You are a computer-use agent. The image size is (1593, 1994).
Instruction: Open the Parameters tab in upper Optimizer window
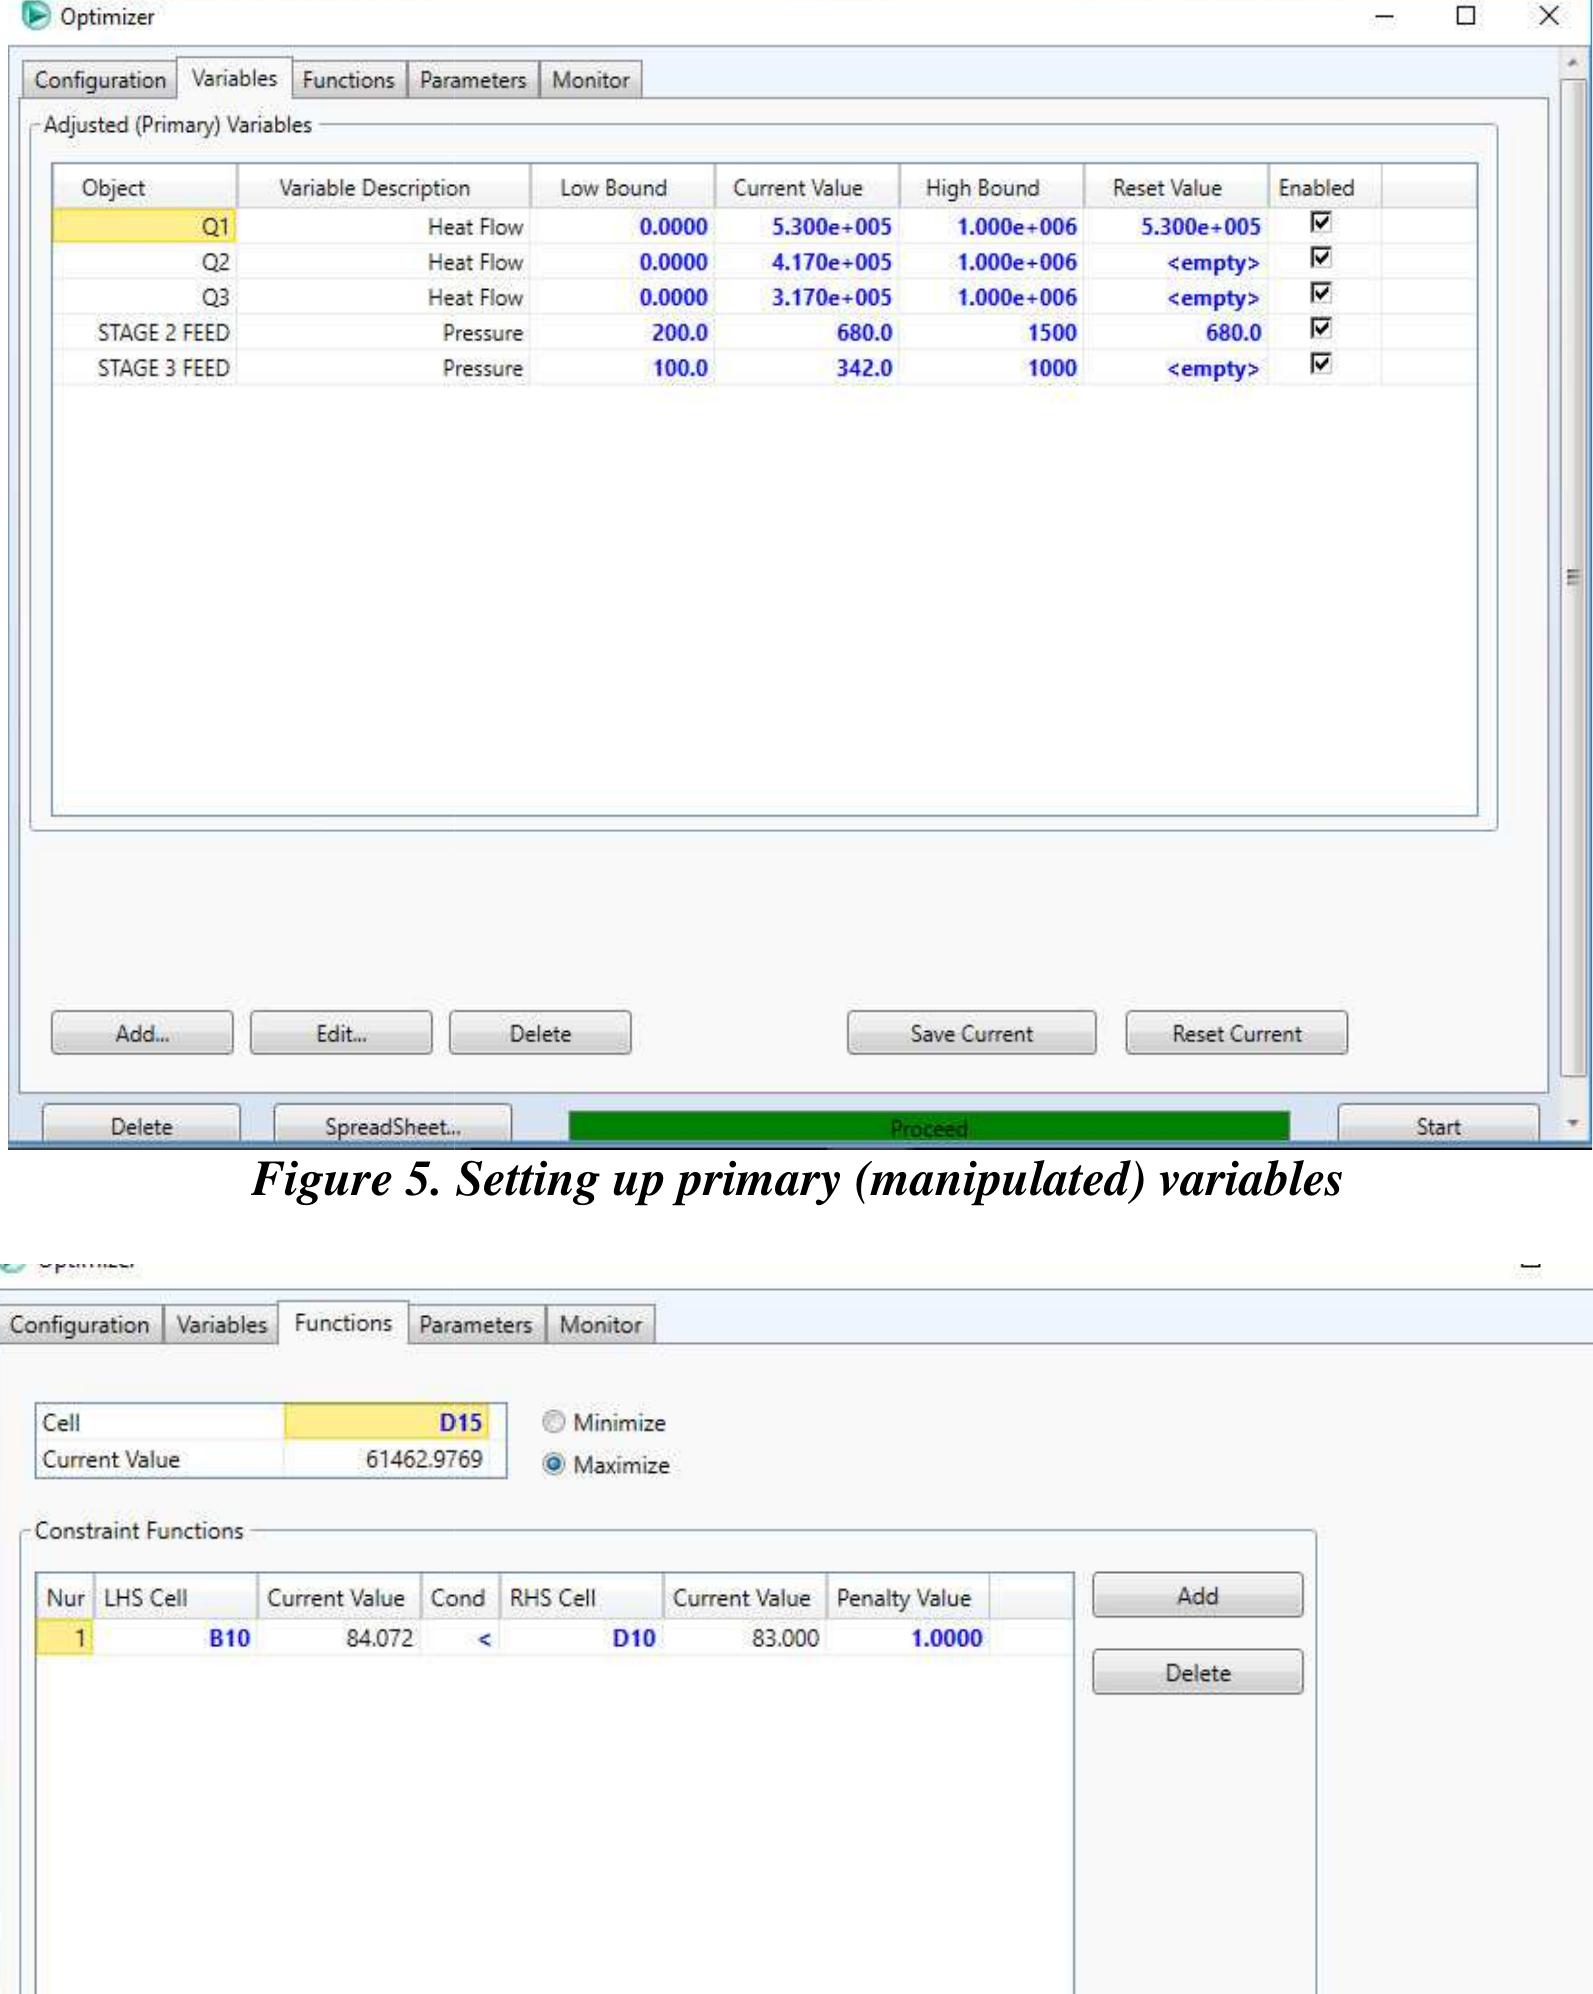(473, 80)
